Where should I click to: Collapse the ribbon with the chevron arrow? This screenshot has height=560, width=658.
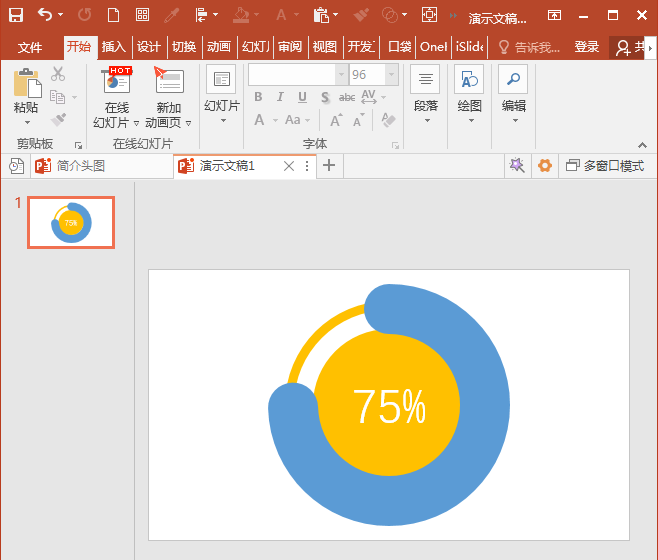click(x=642, y=145)
